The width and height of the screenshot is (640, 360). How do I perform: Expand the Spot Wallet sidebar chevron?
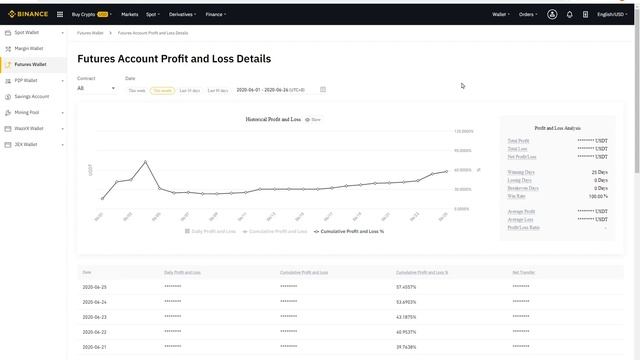pos(62,33)
